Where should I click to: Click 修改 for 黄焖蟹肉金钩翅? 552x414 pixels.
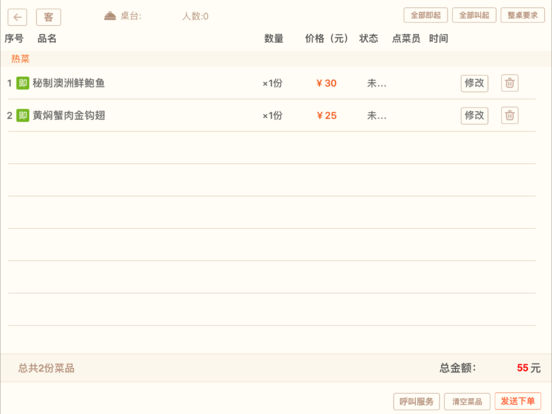[x=475, y=115]
